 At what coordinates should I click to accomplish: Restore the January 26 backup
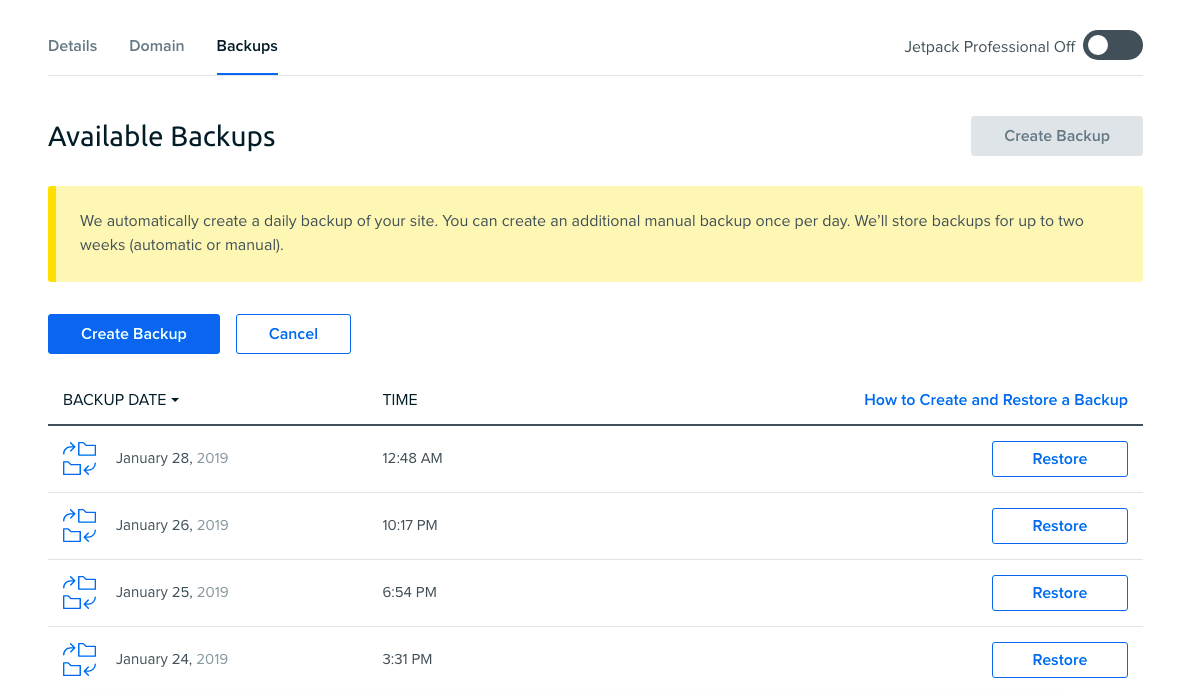[x=1059, y=526]
